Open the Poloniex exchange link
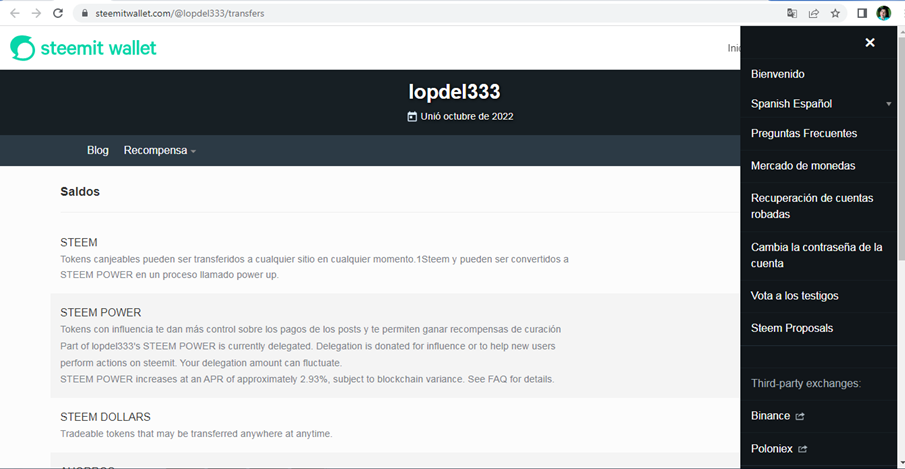 click(x=772, y=449)
